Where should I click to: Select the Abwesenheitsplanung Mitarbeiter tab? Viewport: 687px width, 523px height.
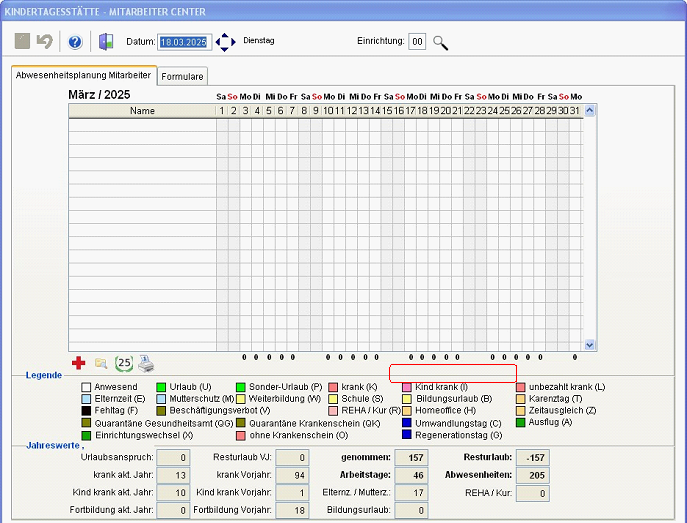point(84,75)
